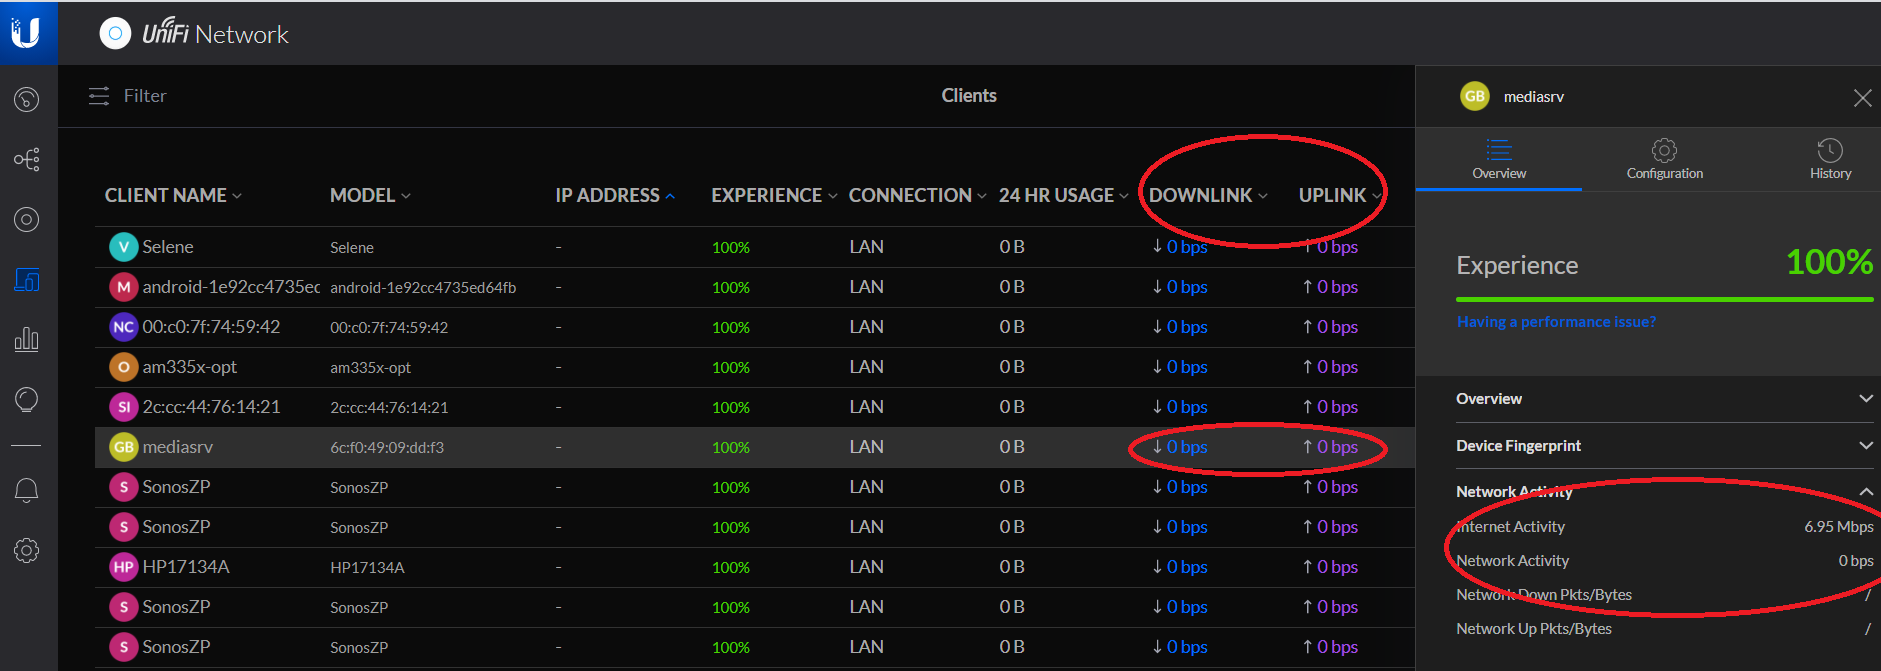Open the Statistics bar chart icon
Image resolution: width=1881 pixels, height=671 pixels.
[27, 340]
